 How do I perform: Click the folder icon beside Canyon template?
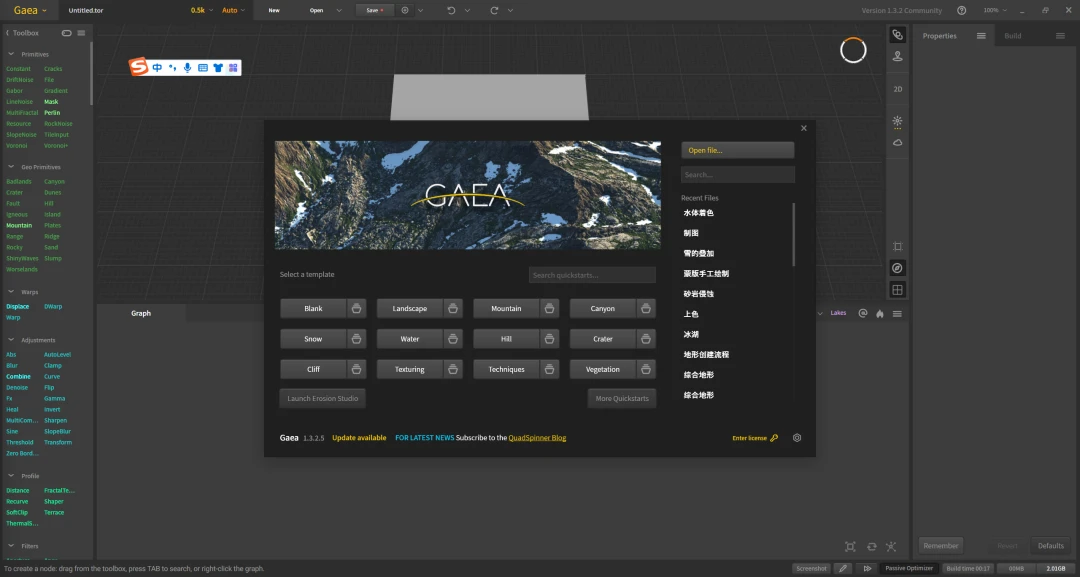(645, 308)
